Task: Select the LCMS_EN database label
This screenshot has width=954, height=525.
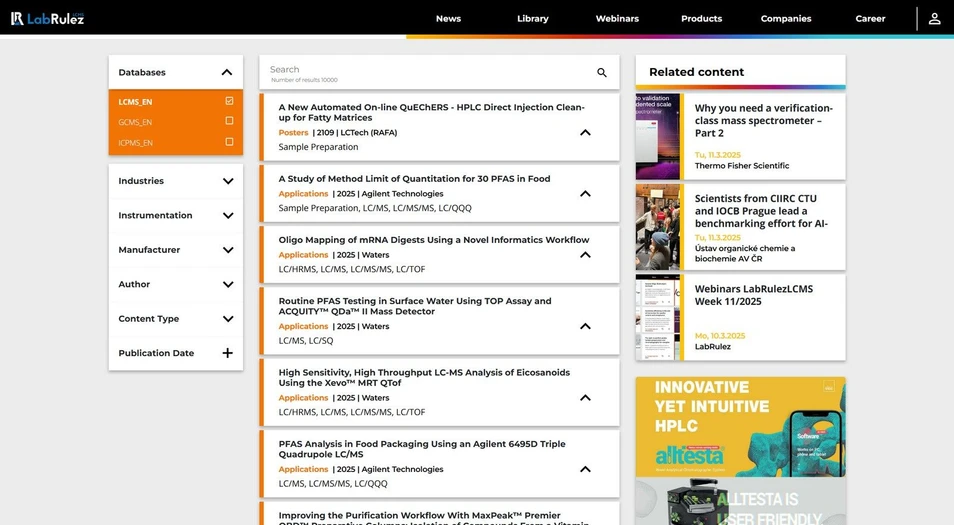Action: click(x=135, y=102)
